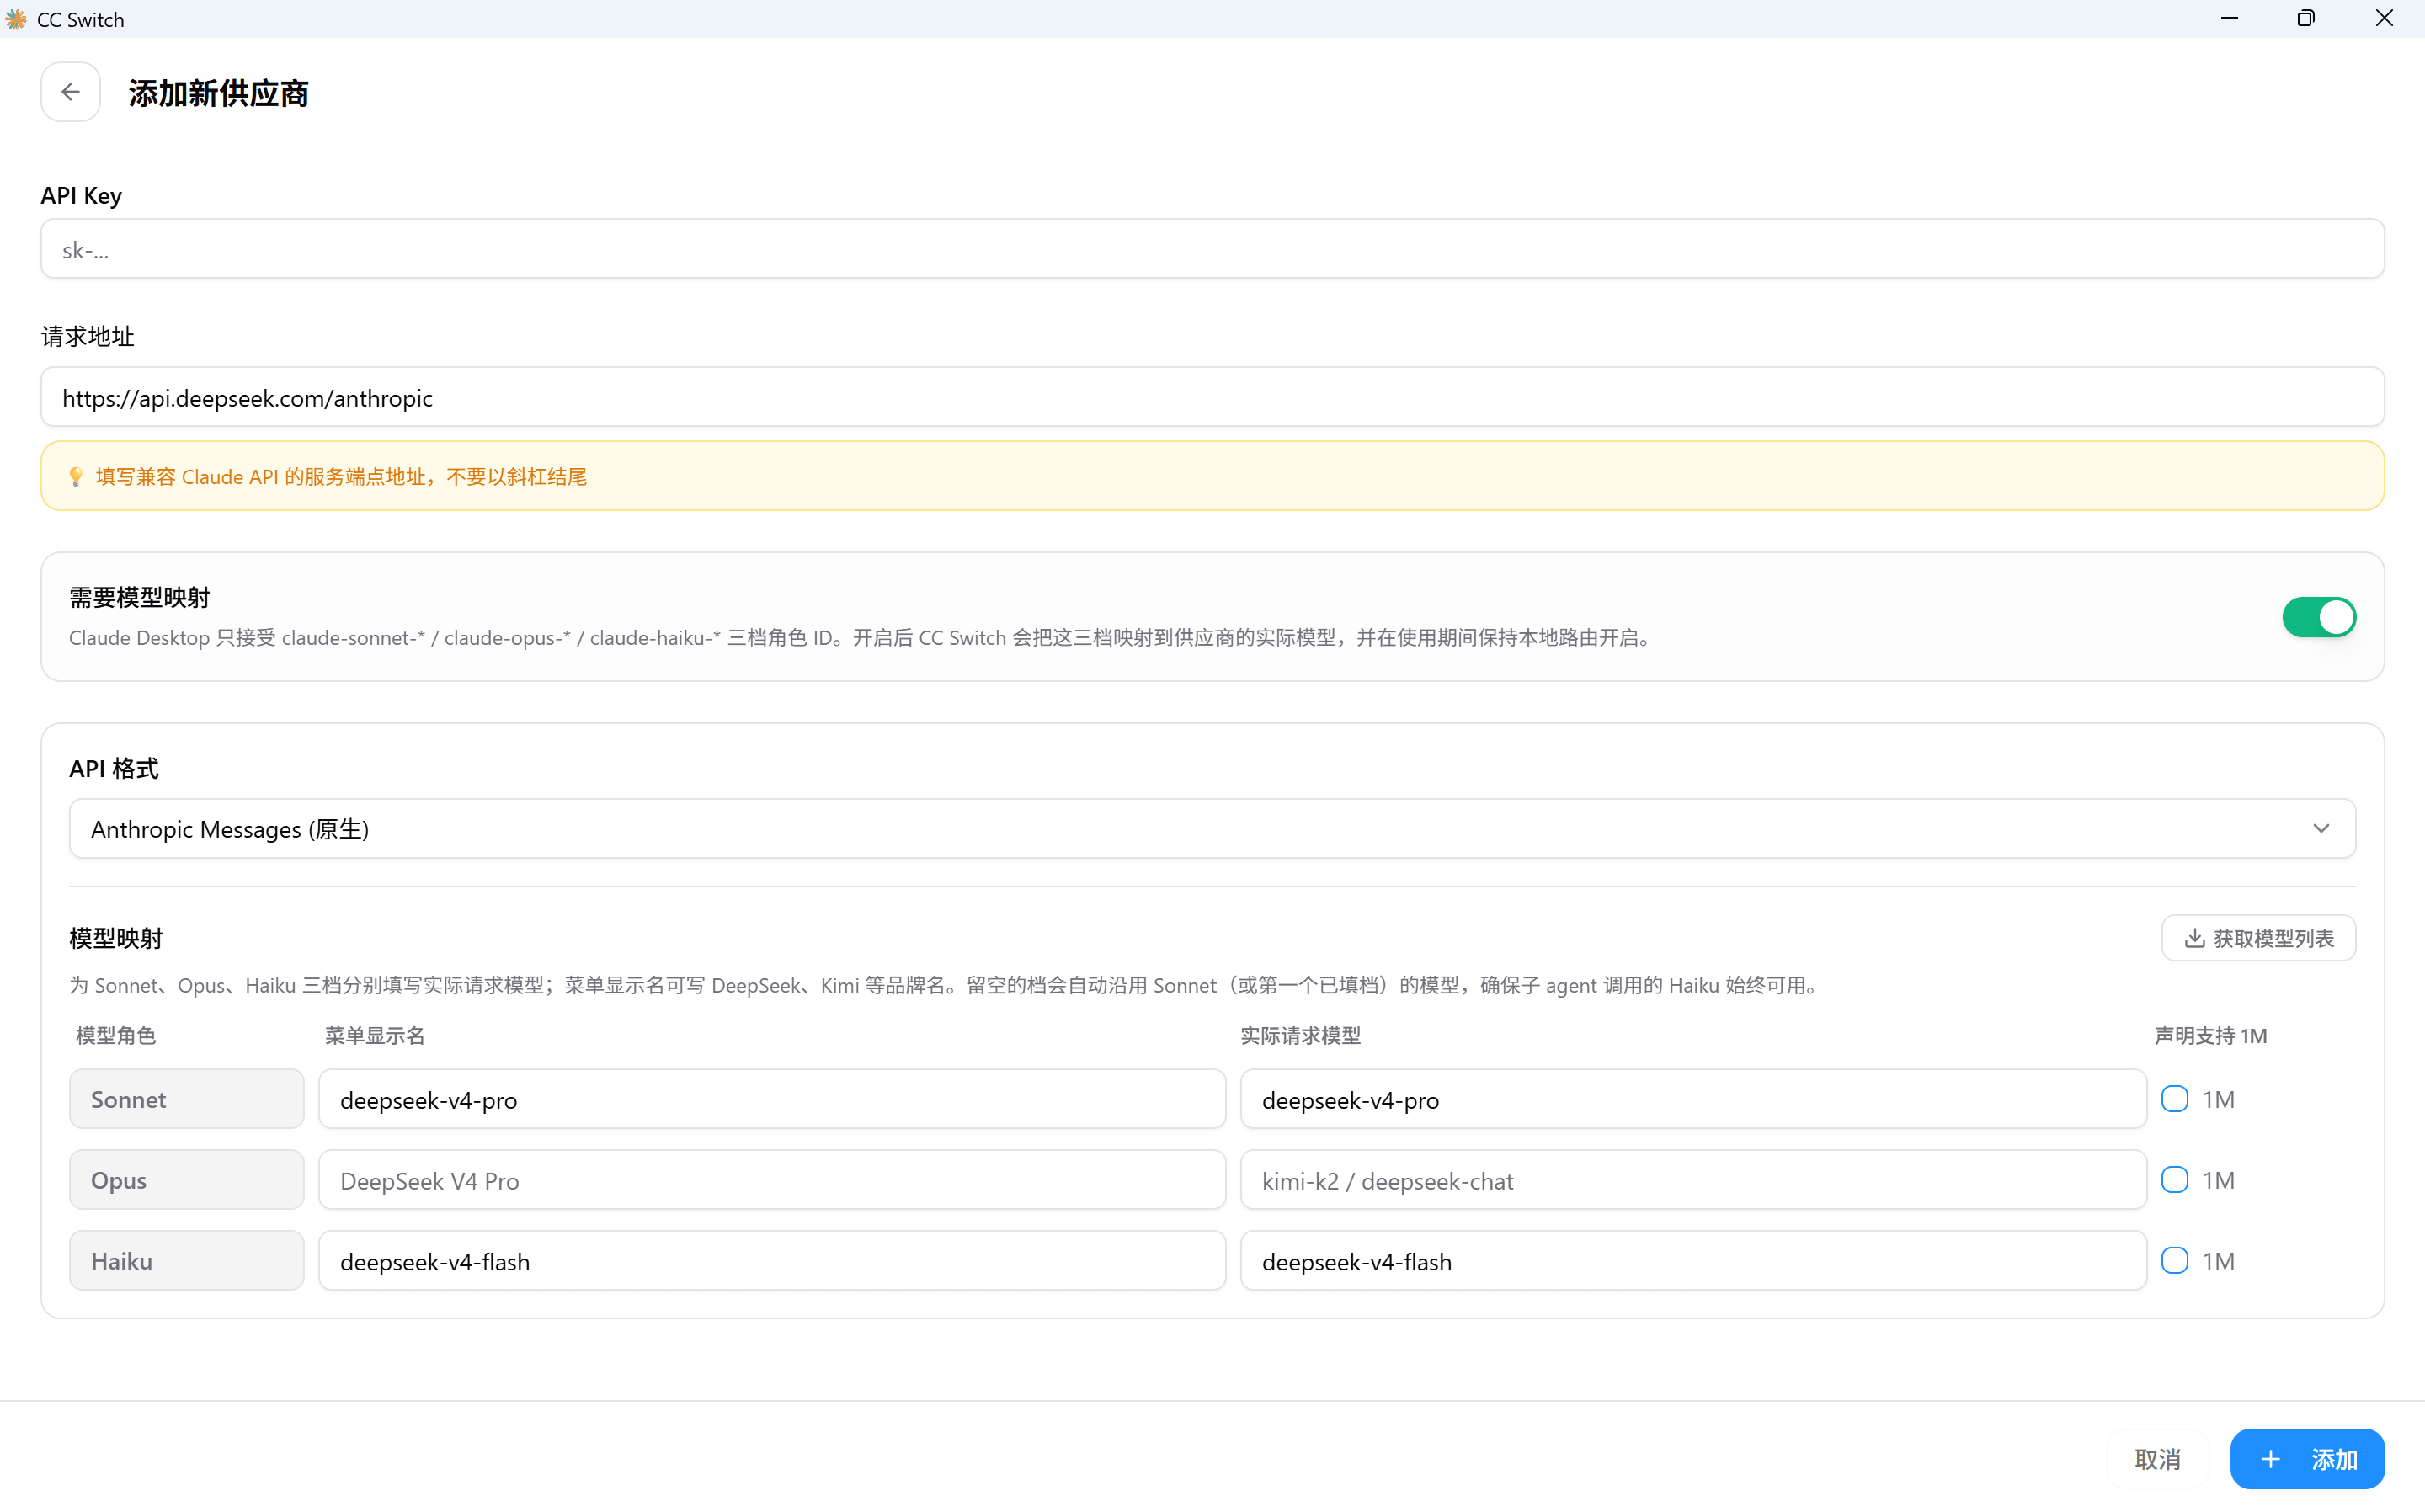Click the CC Switch app icon in title bar
The width and height of the screenshot is (2425, 1512).
coord(16,19)
